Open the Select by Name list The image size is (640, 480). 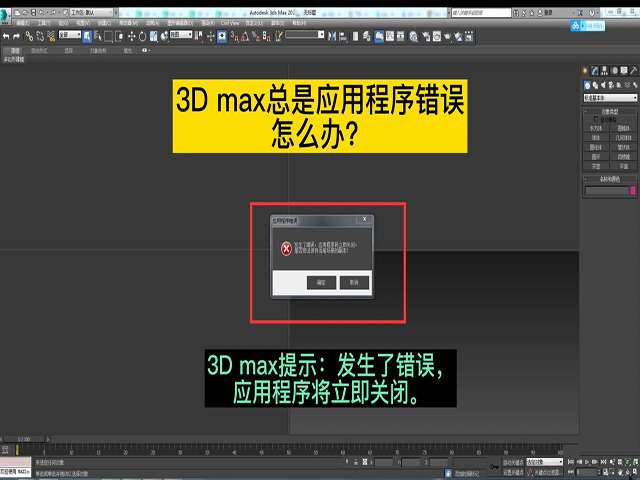[x=98, y=37]
